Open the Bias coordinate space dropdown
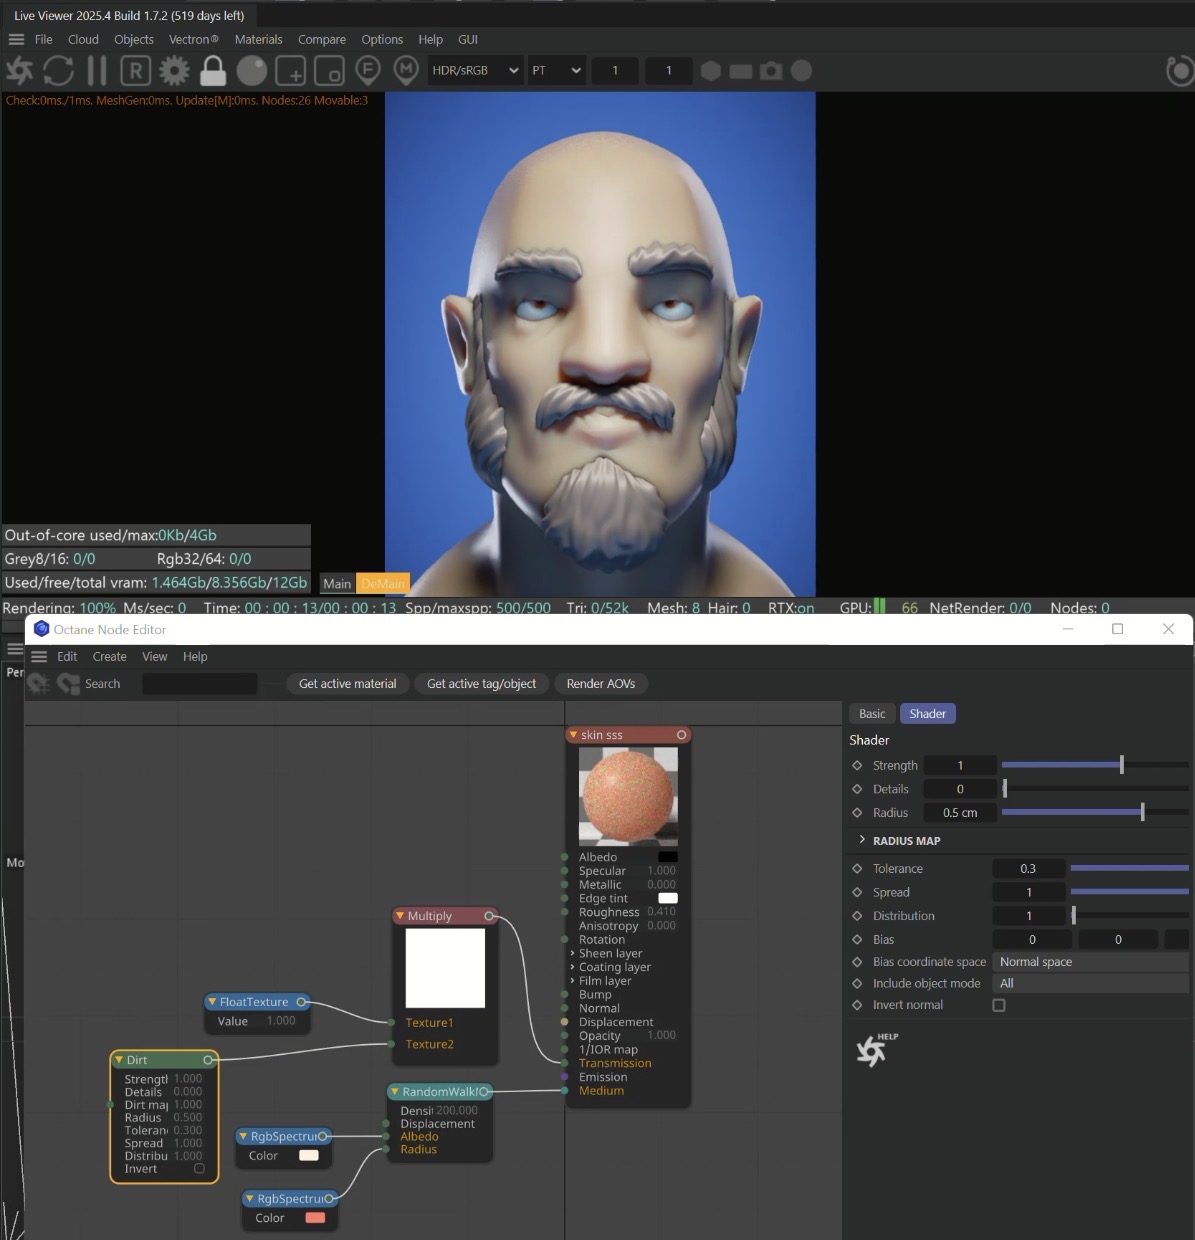Image resolution: width=1195 pixels, height=1240 pixels. click(x=1093, y=962)
